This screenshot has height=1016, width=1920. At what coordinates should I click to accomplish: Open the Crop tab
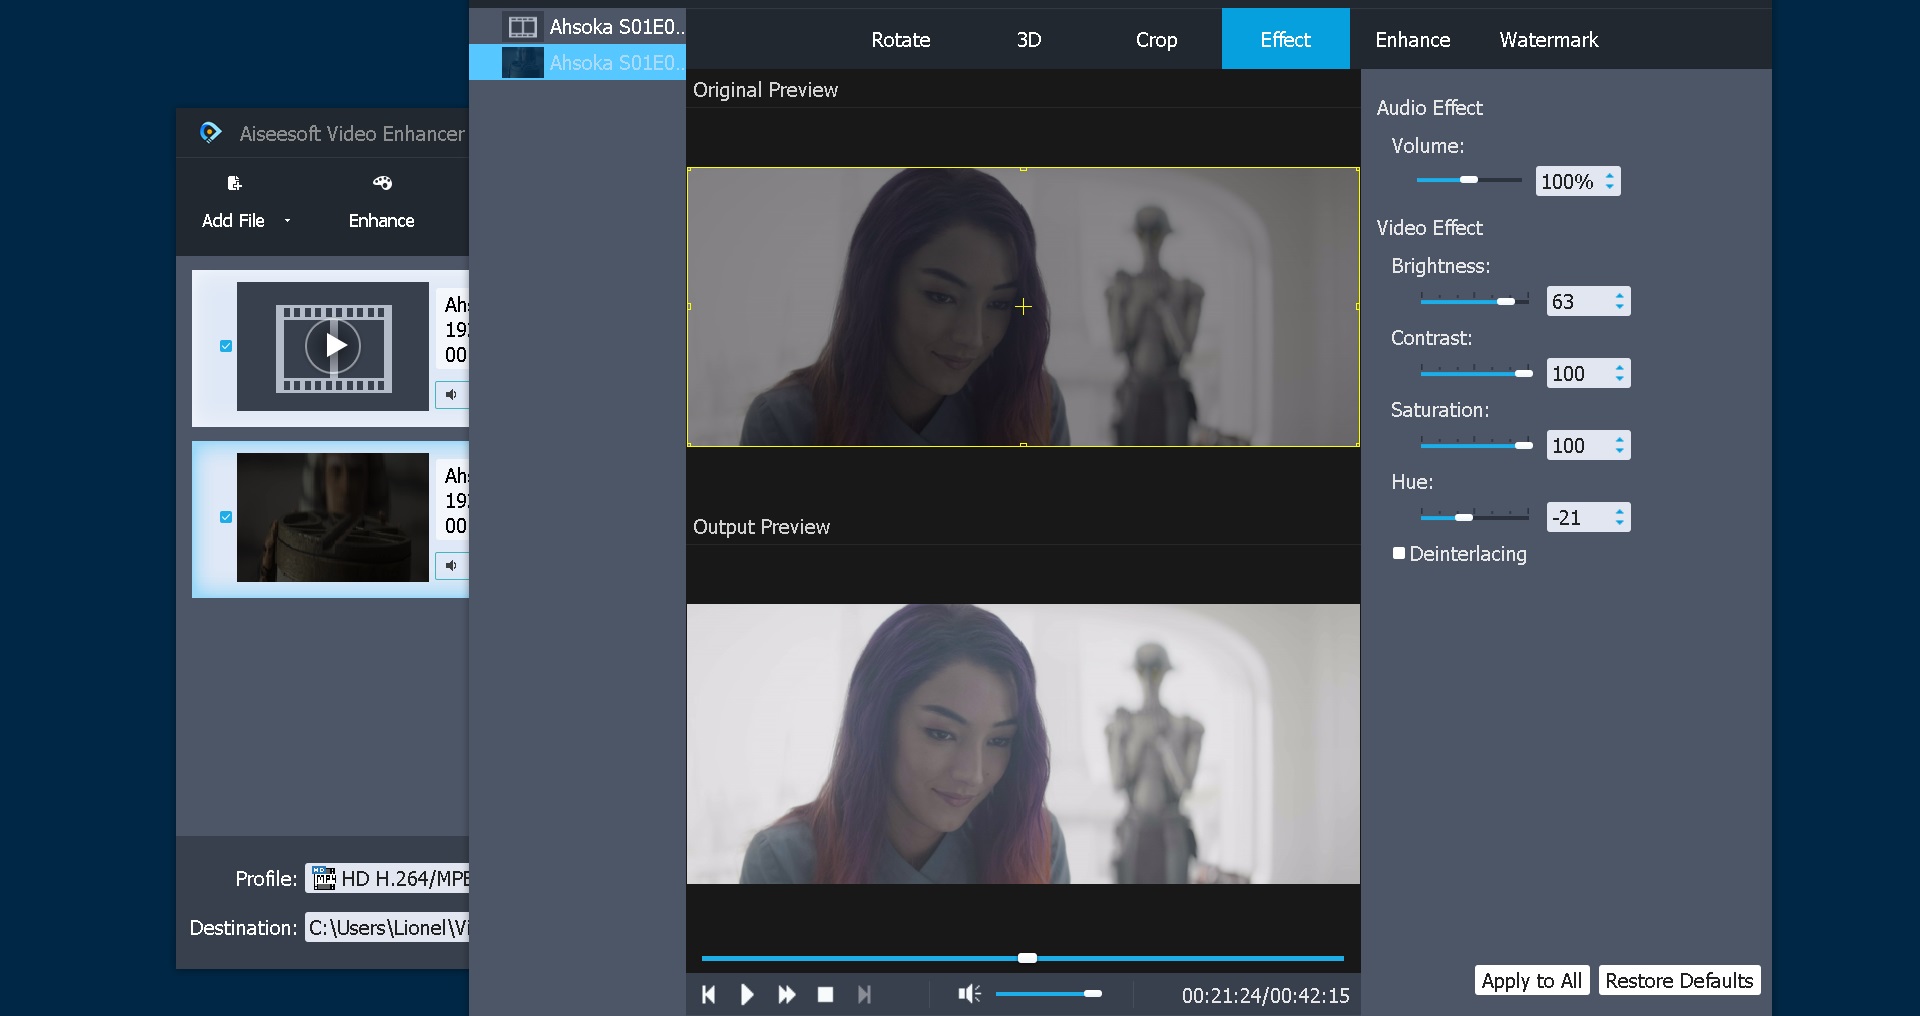point(1156,40)
